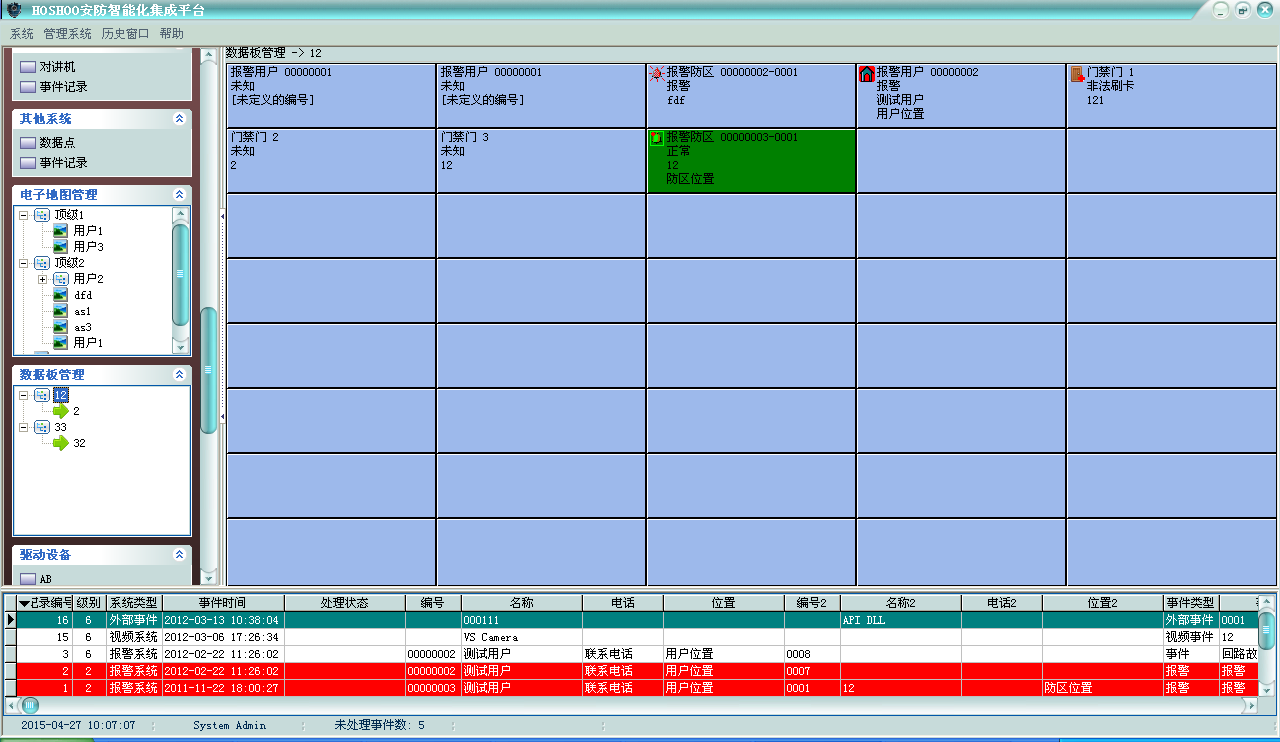
Task: Collapse the 数据板管理 panel using its chevron
Action: (179, 375)
